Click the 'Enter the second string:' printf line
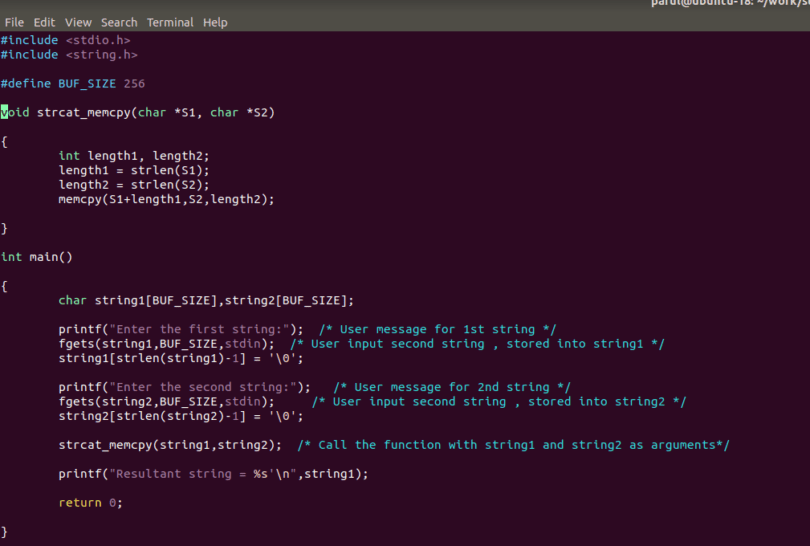The height and width of the screenshot is (546, 810). click(x=184, y=387)
